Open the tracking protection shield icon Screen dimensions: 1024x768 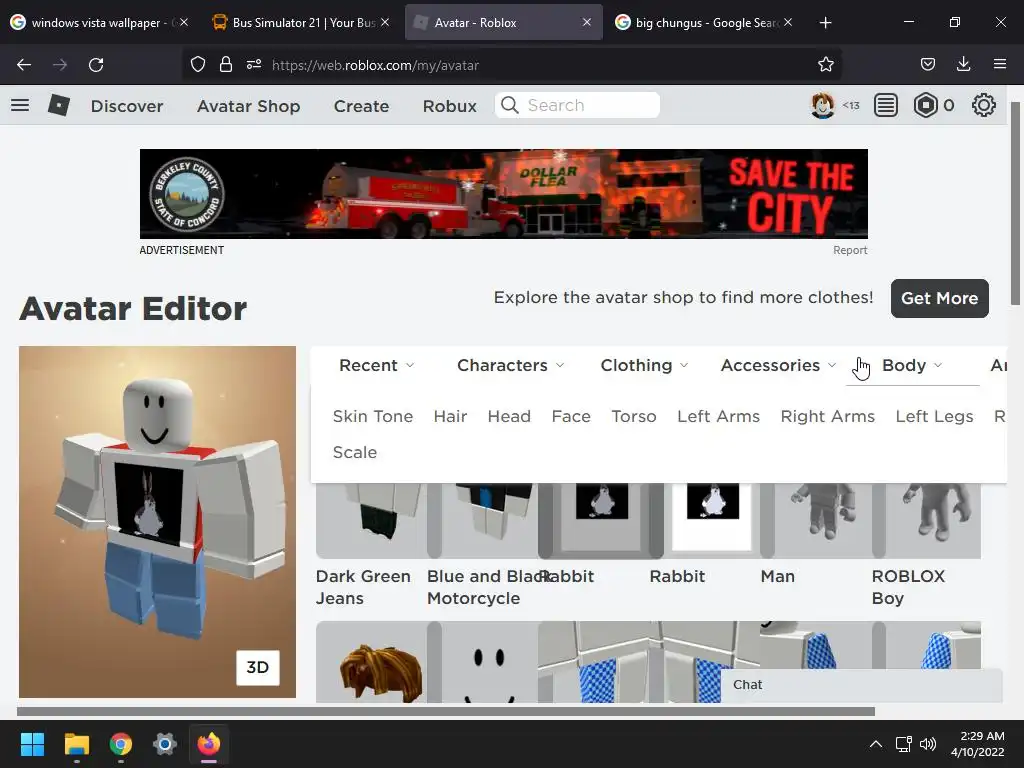click(198, 65)
